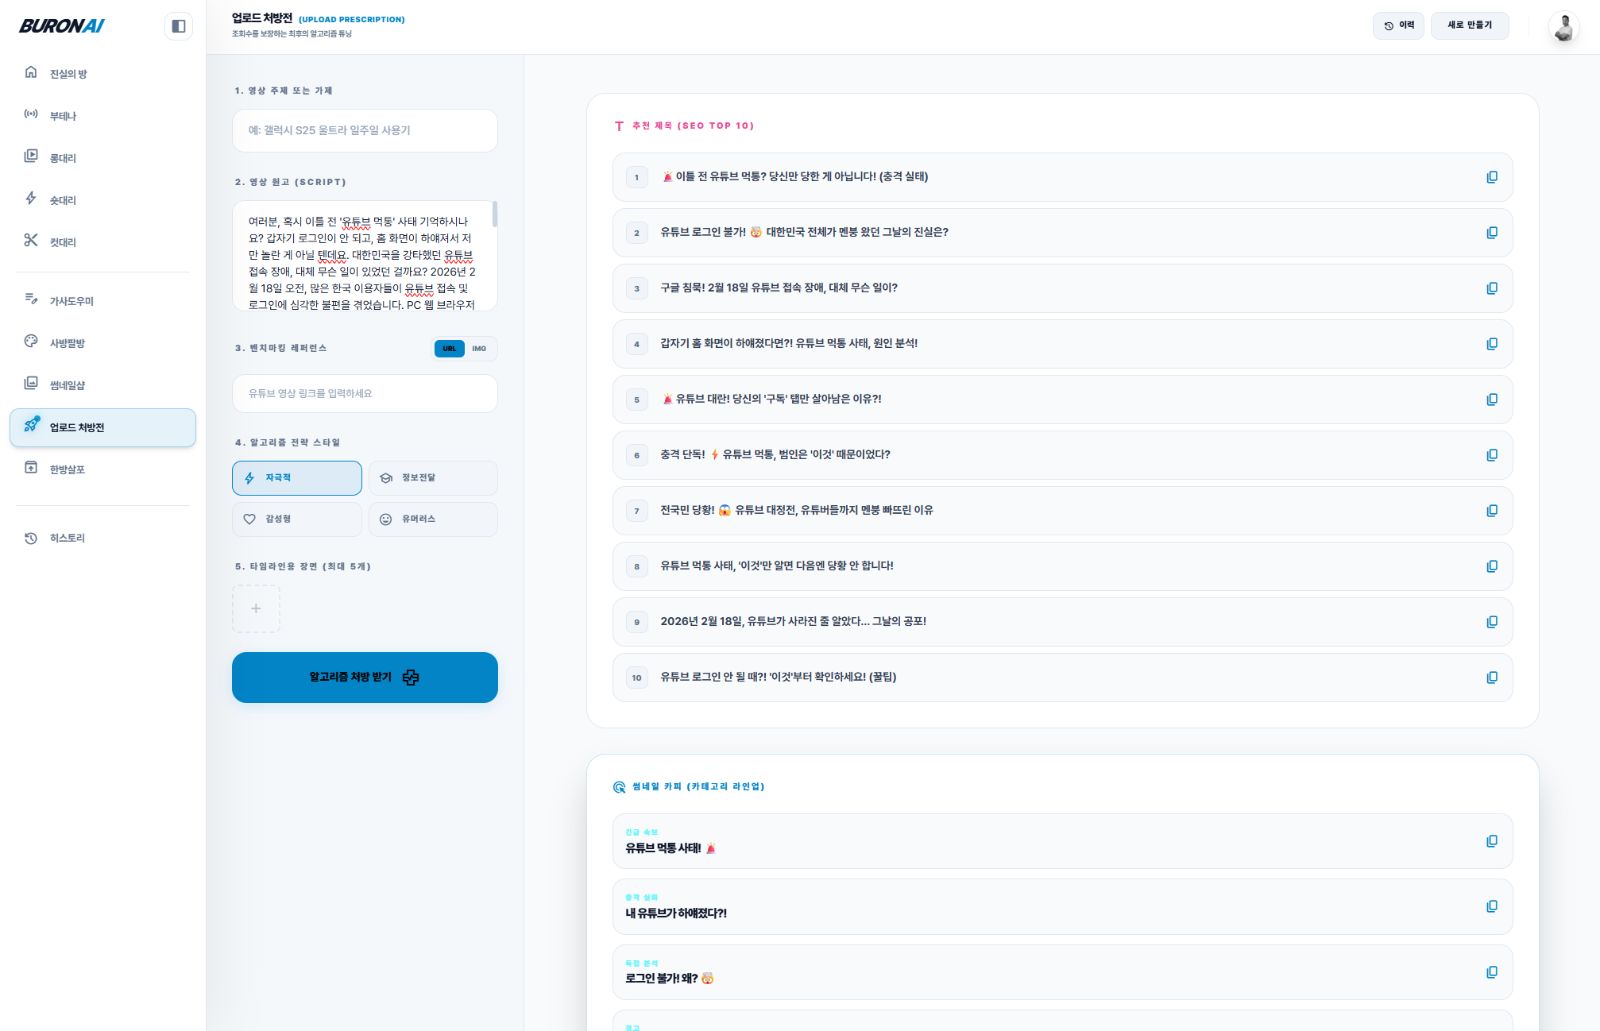Click the image icon beside 썸네일샵

click(x=31, y=384)
